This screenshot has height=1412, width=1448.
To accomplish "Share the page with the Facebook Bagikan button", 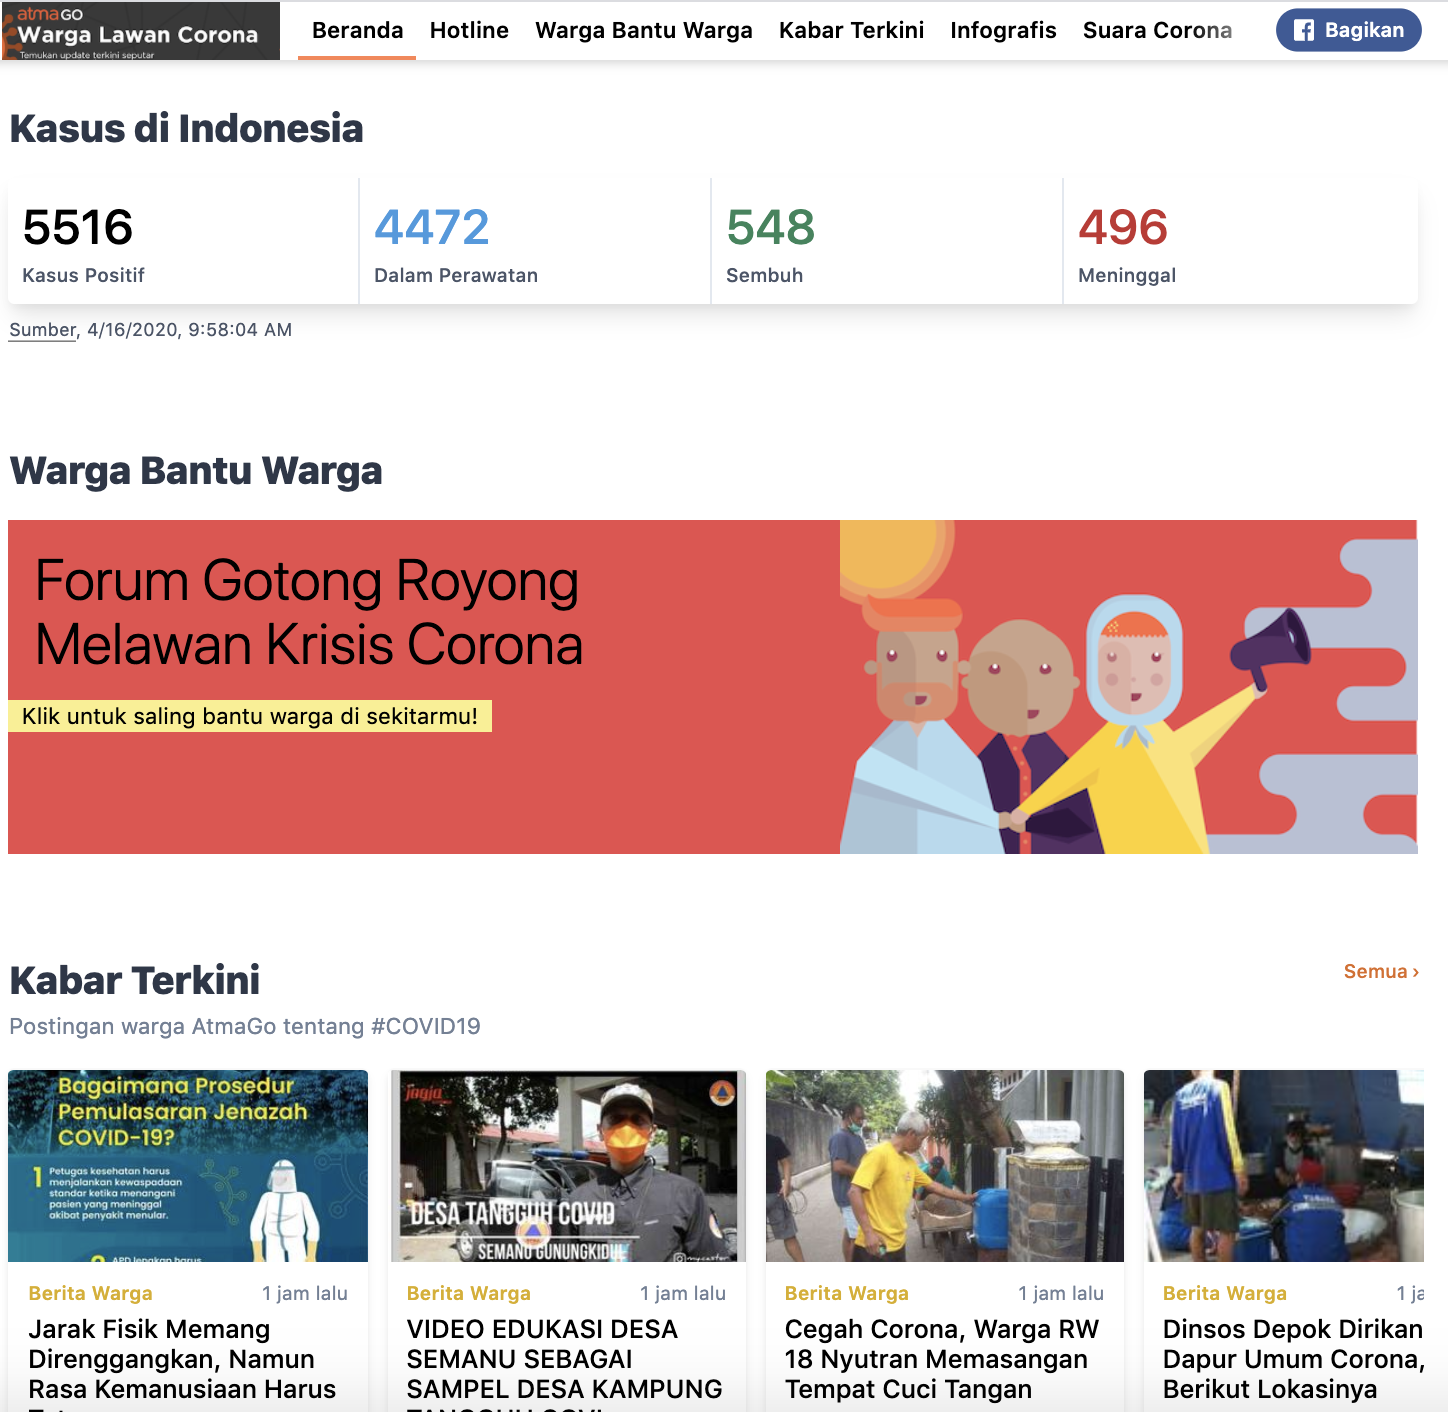I will pyautogui.click(x=1348, y=30).
